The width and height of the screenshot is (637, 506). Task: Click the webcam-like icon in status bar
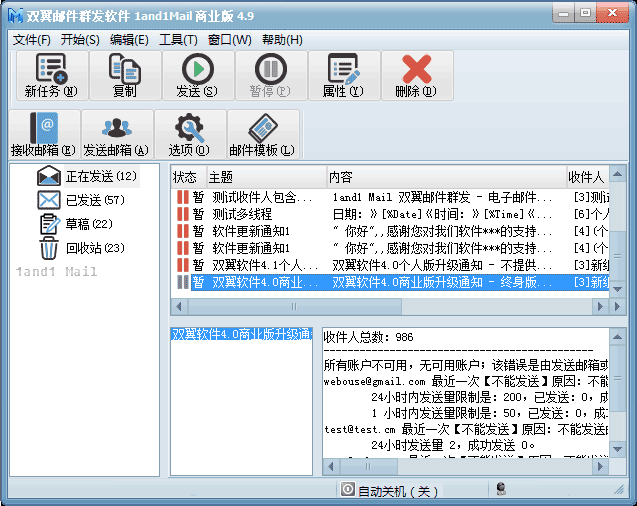[x=501, y=489]
